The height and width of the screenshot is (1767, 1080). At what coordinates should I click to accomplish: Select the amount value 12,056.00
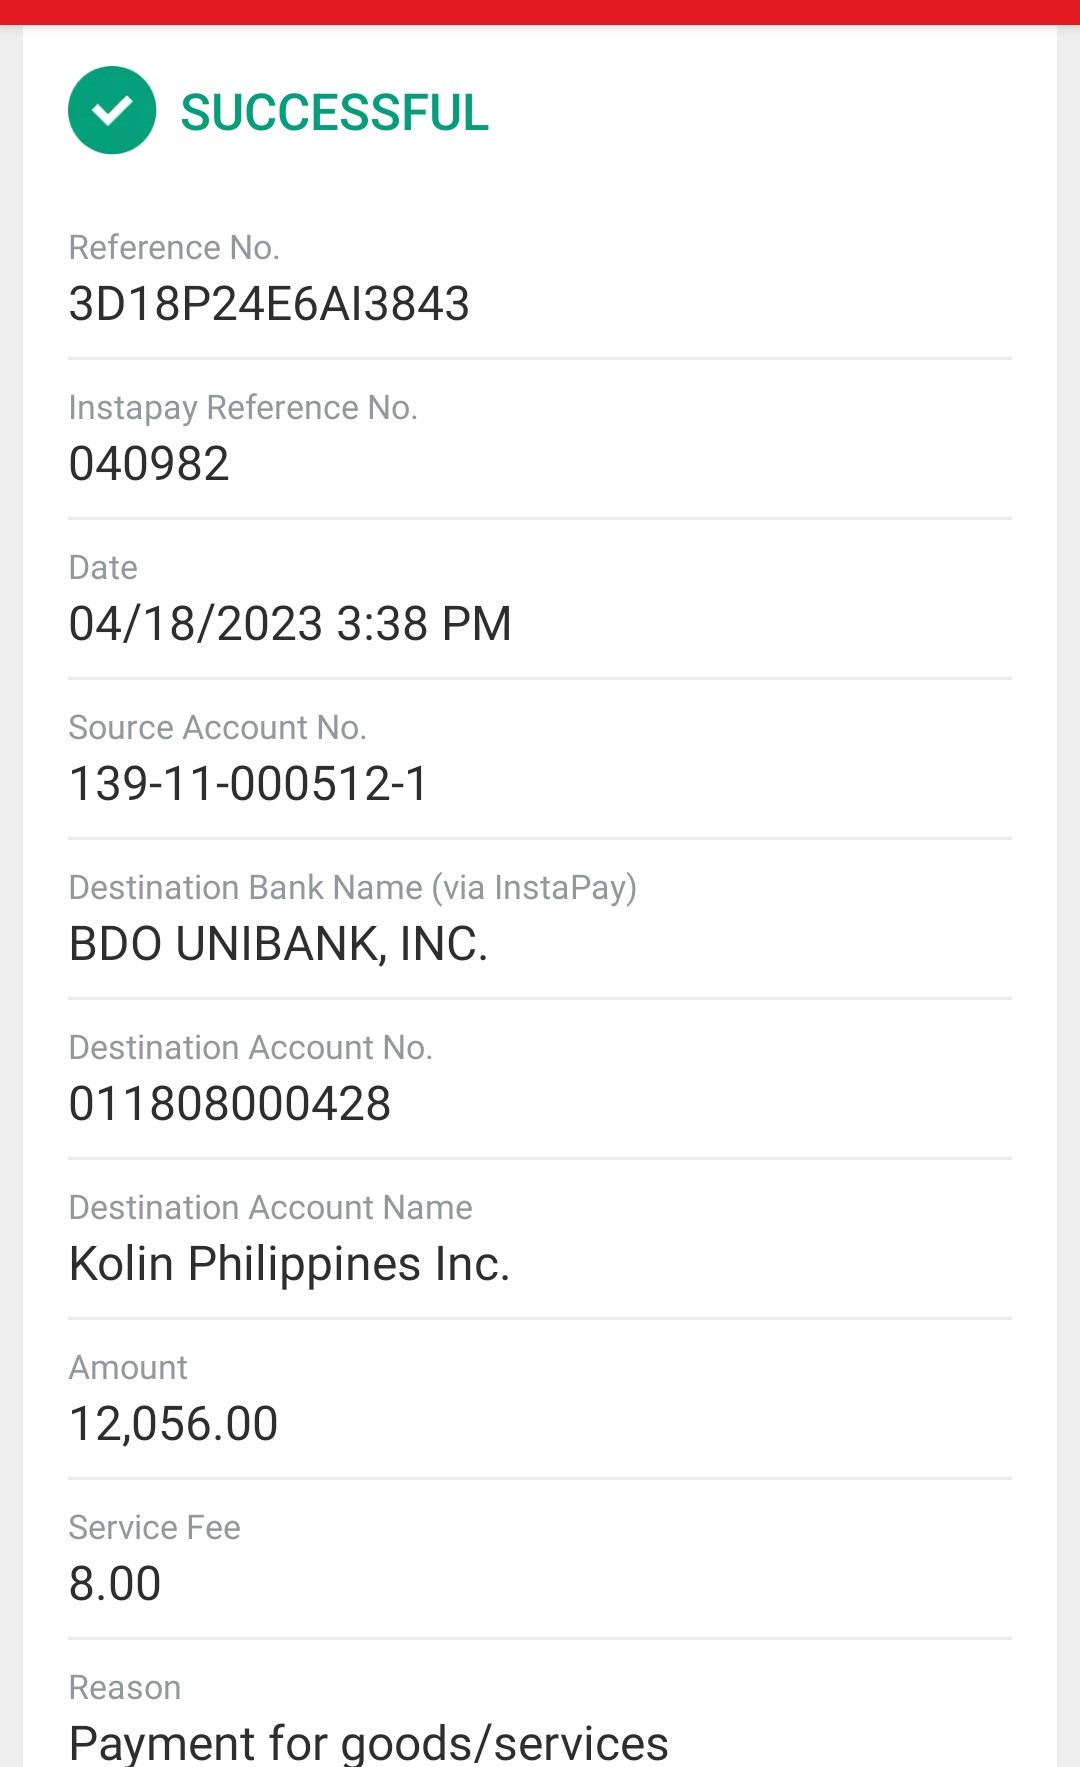click(173, 1424)
